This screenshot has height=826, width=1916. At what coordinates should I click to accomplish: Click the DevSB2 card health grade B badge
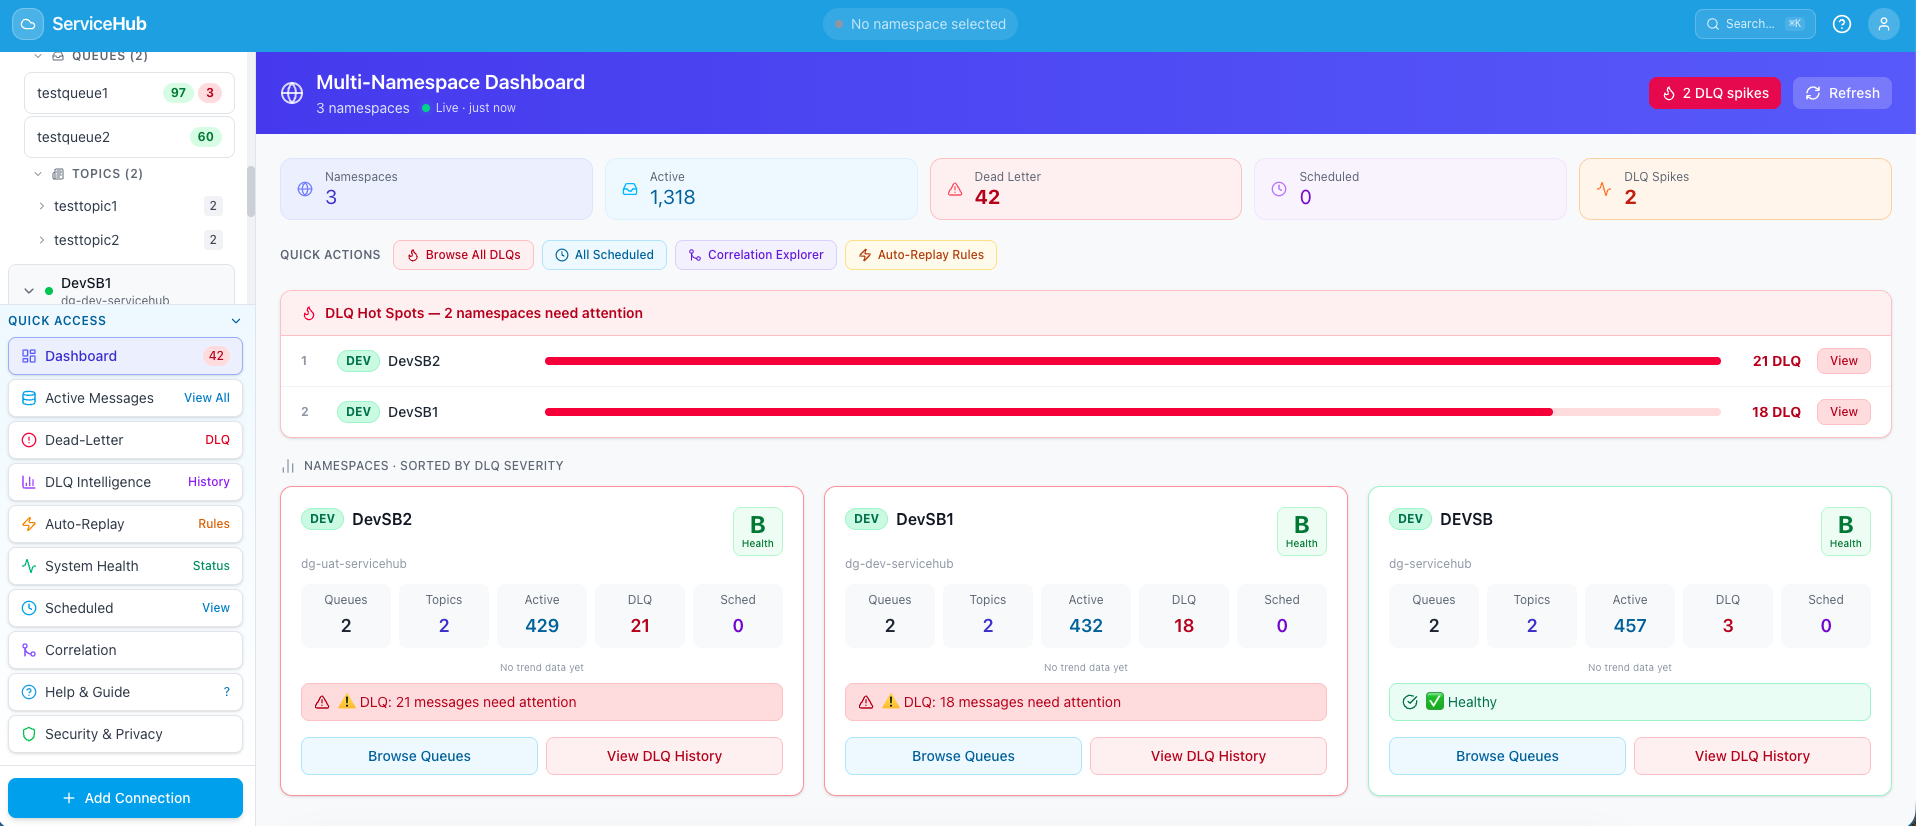click(x=758, y=531)
